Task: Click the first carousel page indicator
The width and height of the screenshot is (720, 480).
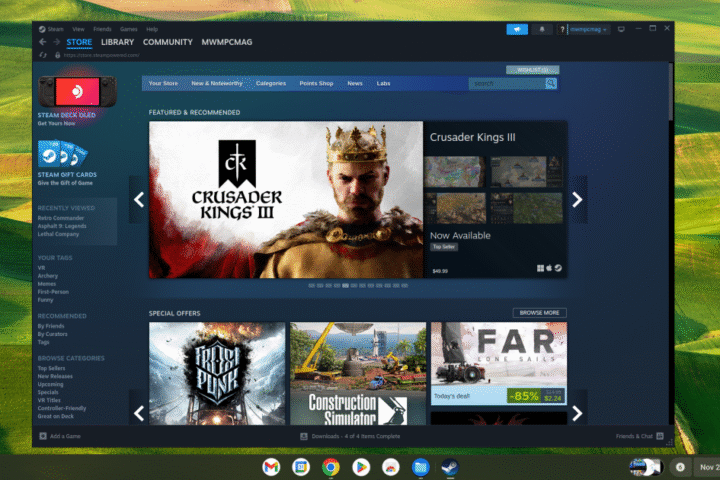Action: pos(311,286)
